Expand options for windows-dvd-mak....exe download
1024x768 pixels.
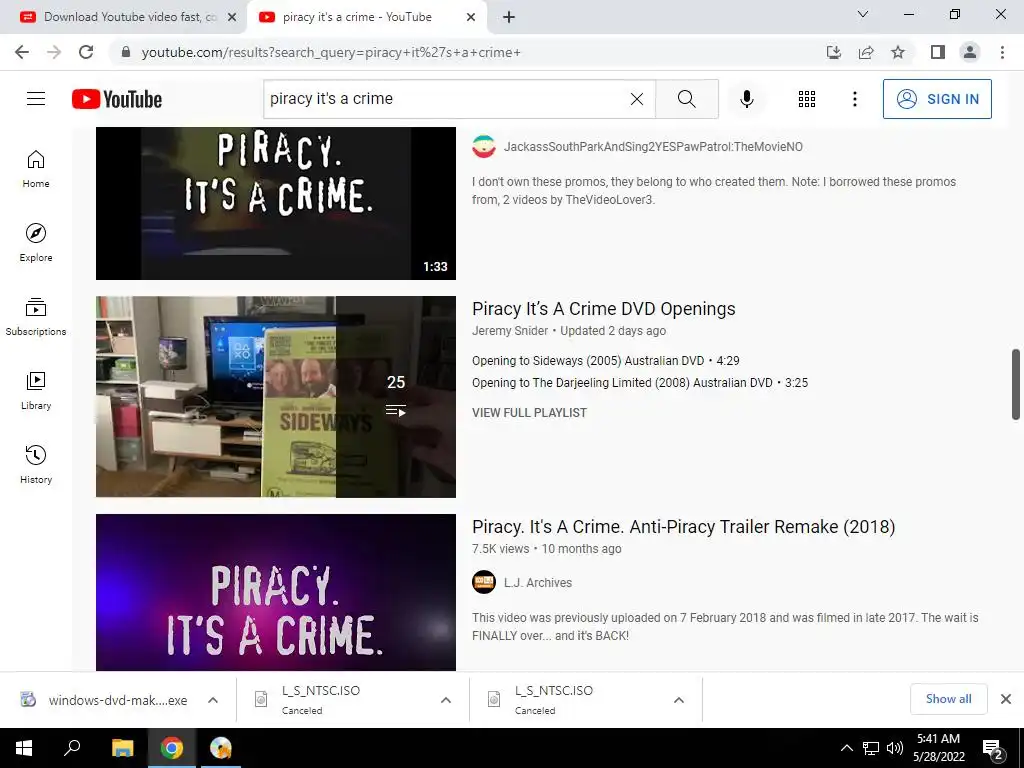click(213, 700)
